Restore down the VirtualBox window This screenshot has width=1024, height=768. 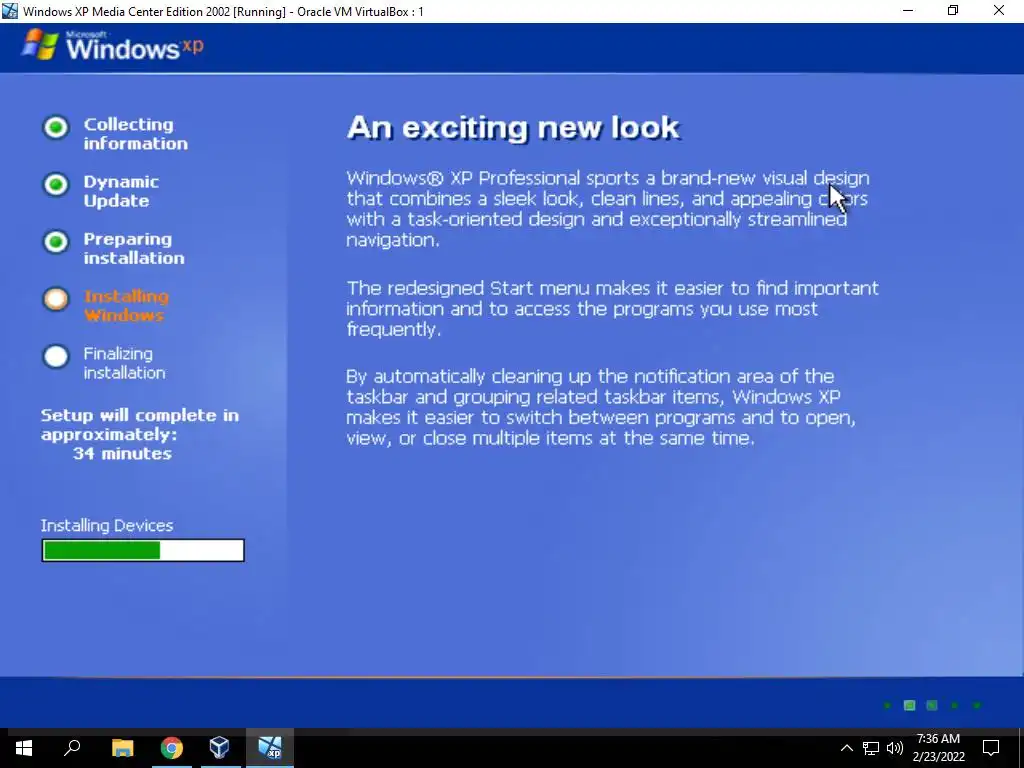953,11
